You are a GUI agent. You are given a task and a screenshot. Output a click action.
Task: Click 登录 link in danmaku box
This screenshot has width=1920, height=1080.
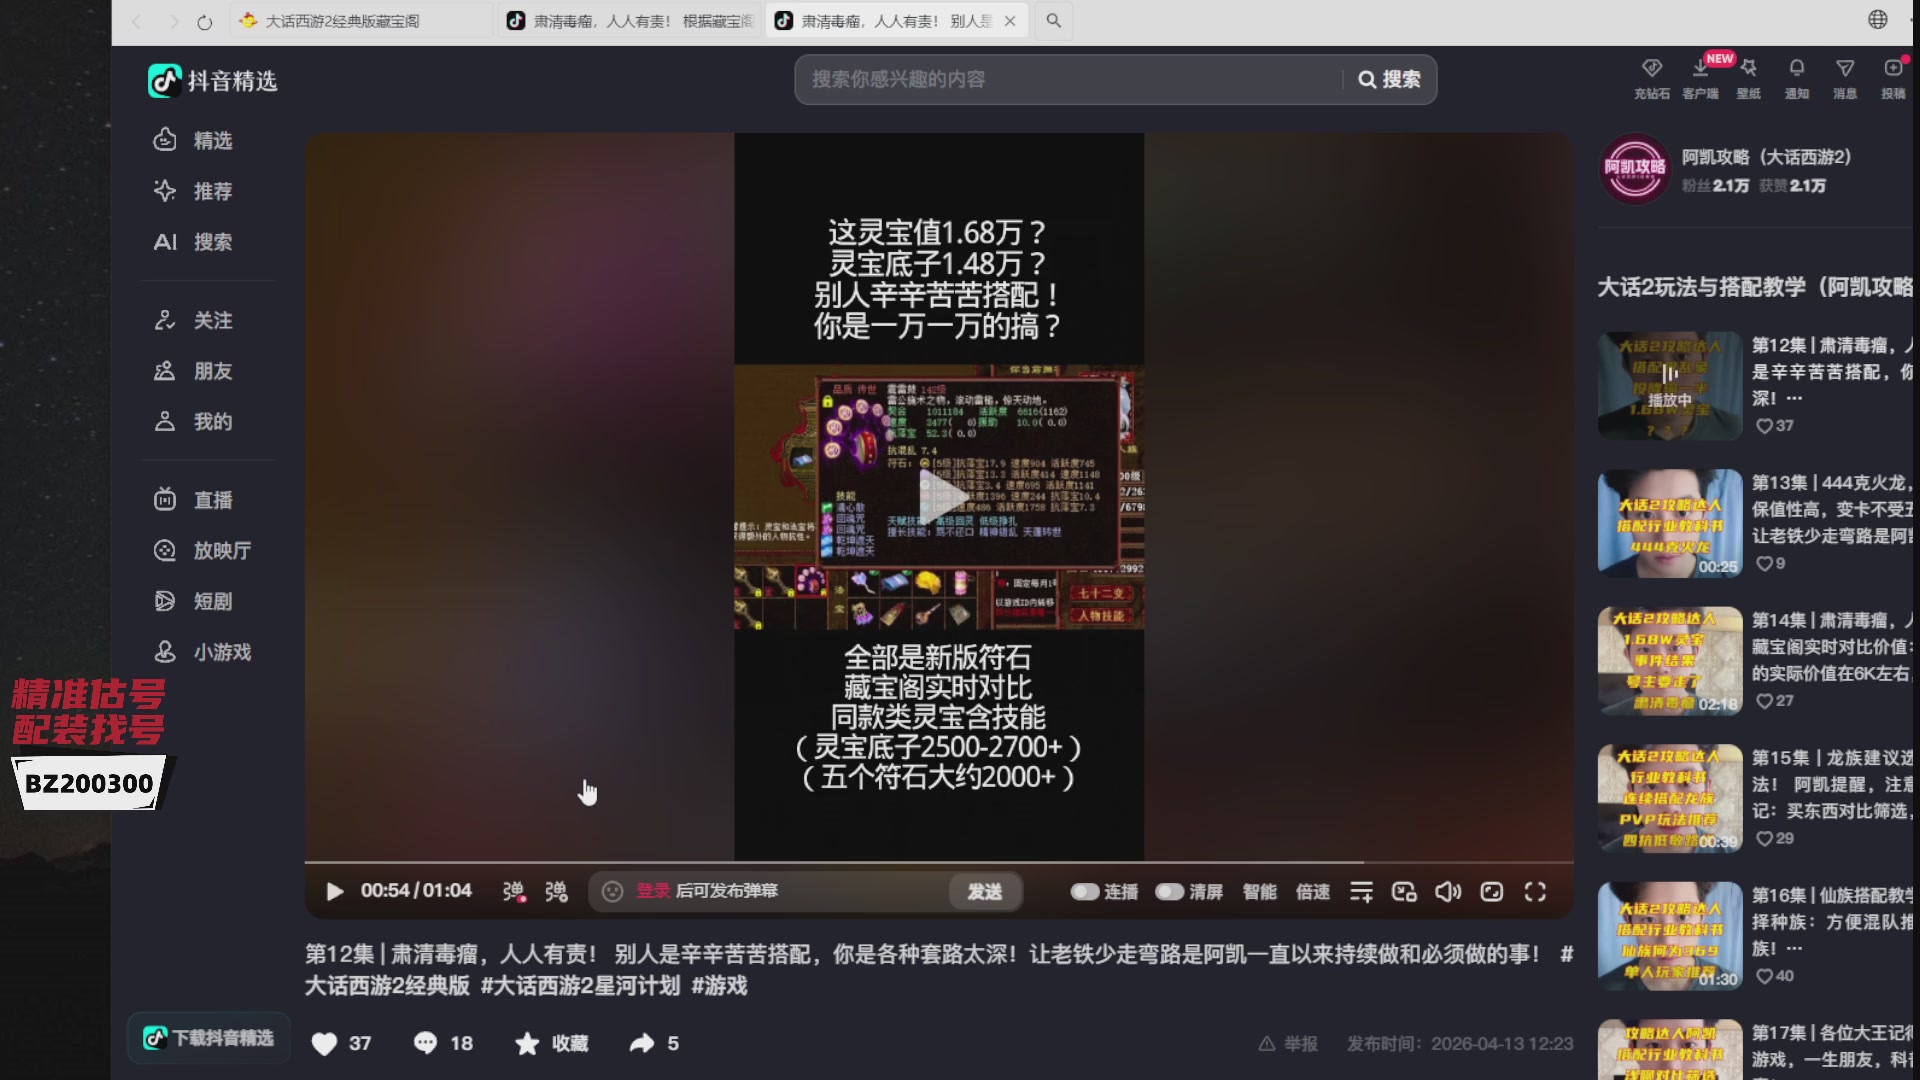653,891
